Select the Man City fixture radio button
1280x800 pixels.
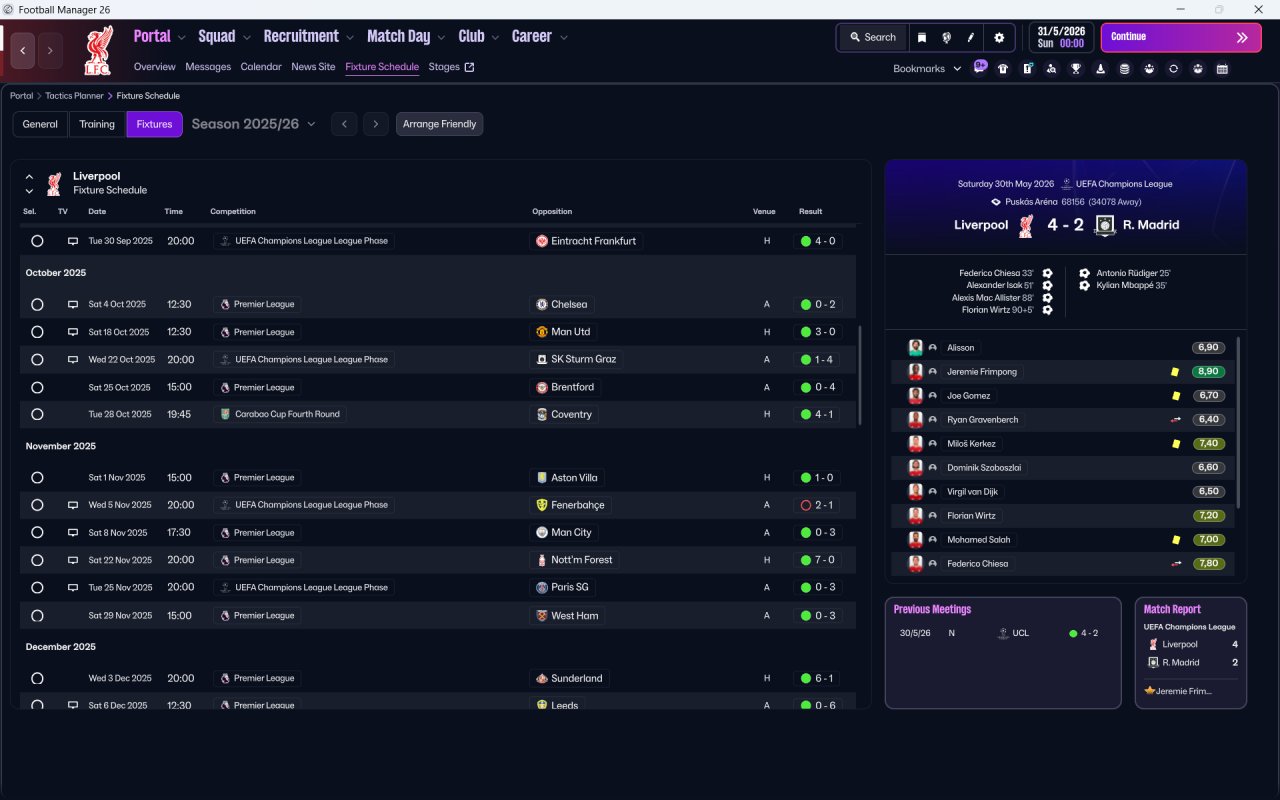tap(37, 533)
